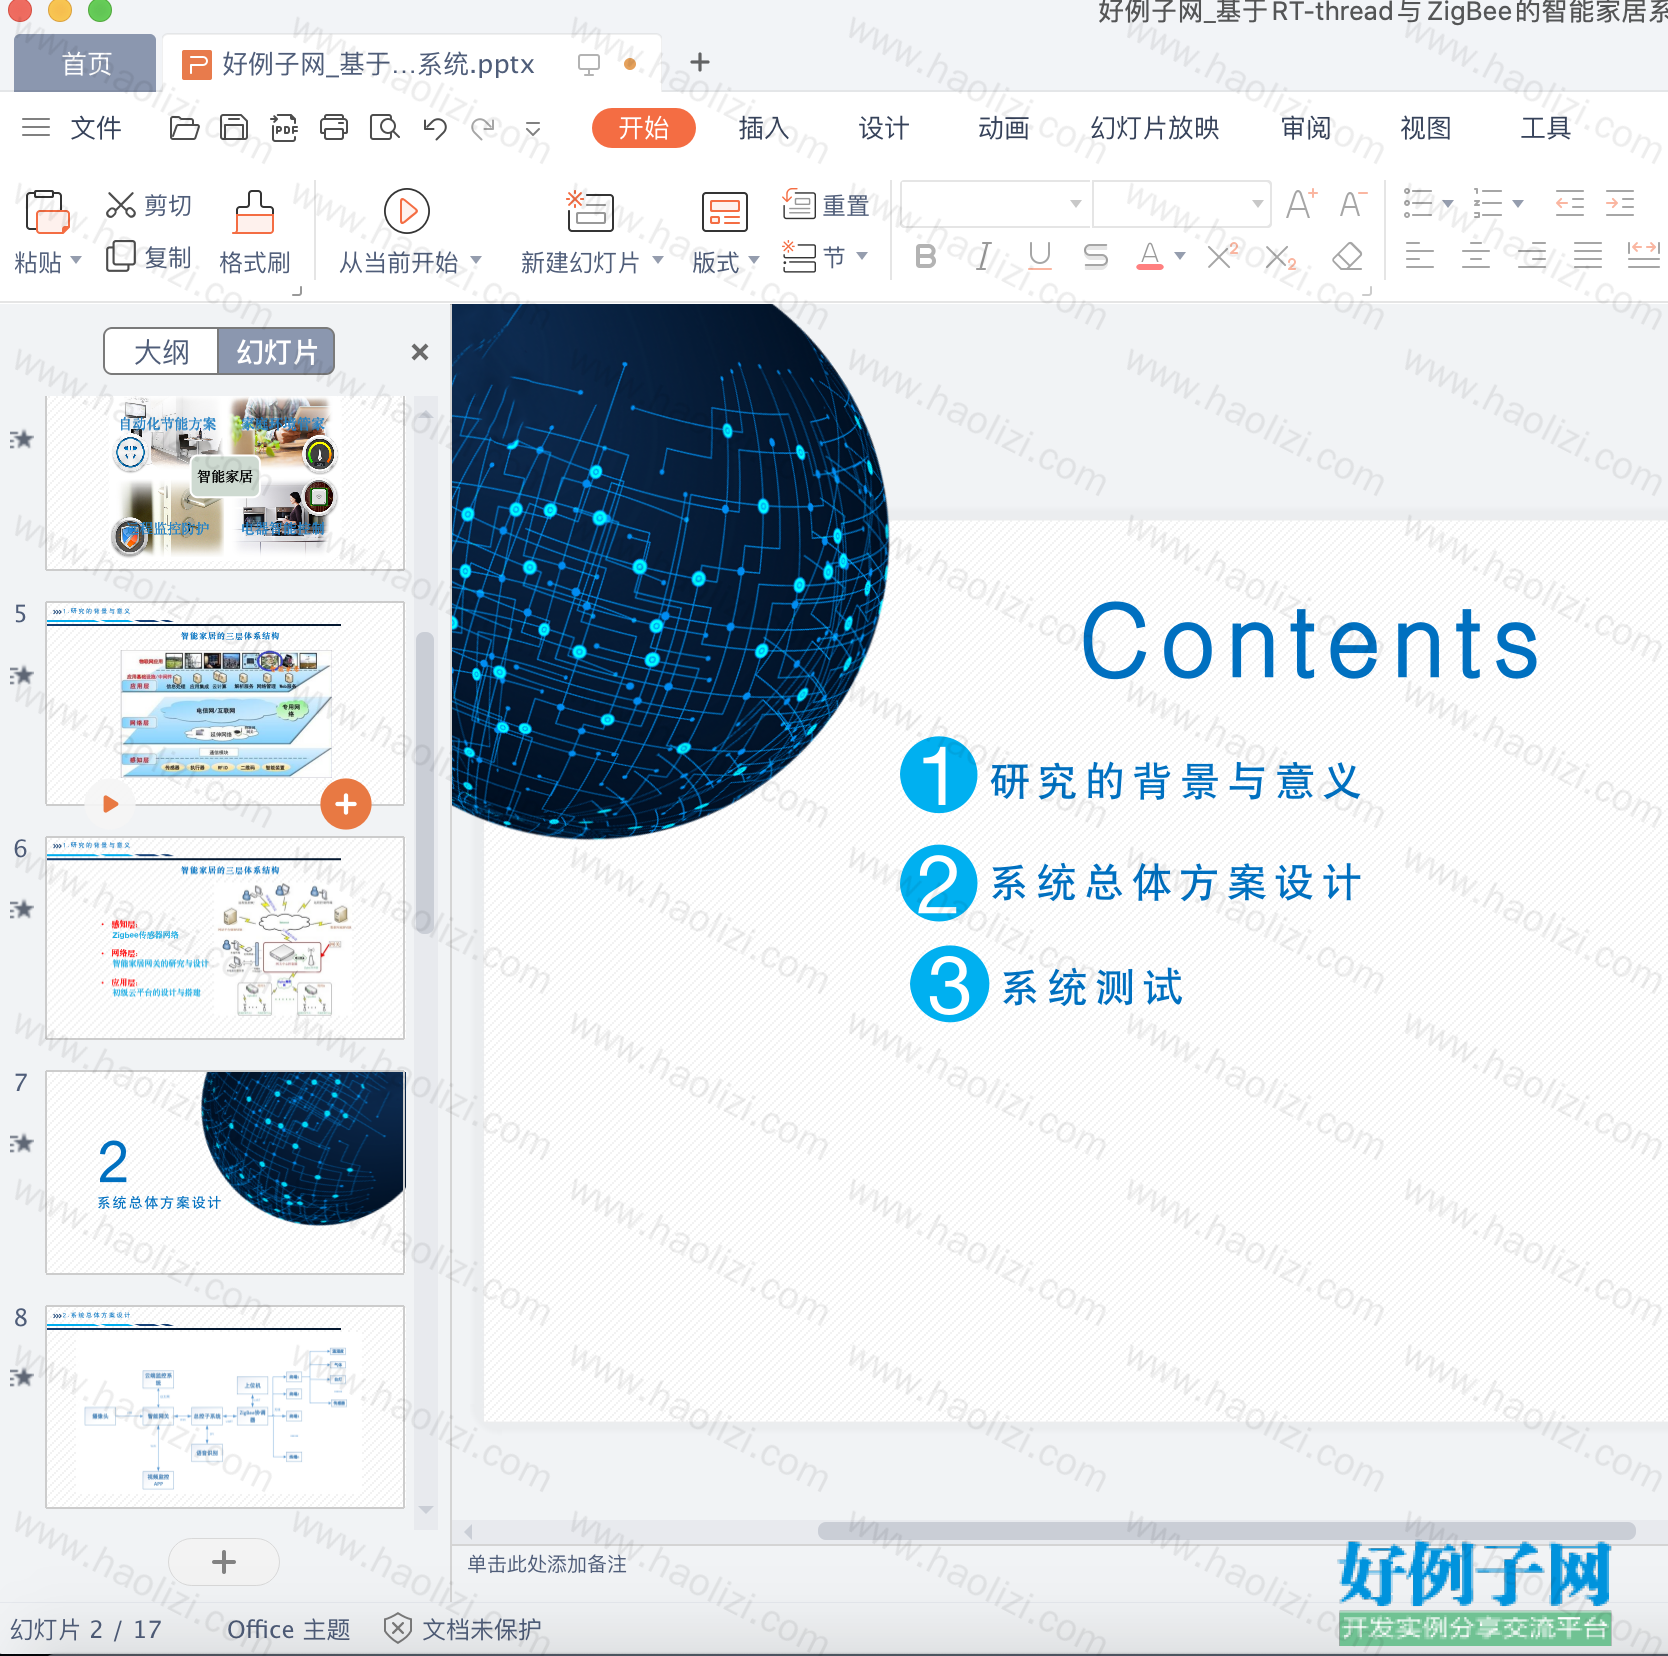This screenshot has width=1668, height=1656.
Task: Toggle superscript formatting
Action: pyautogui.click(x=1223, y=257)
